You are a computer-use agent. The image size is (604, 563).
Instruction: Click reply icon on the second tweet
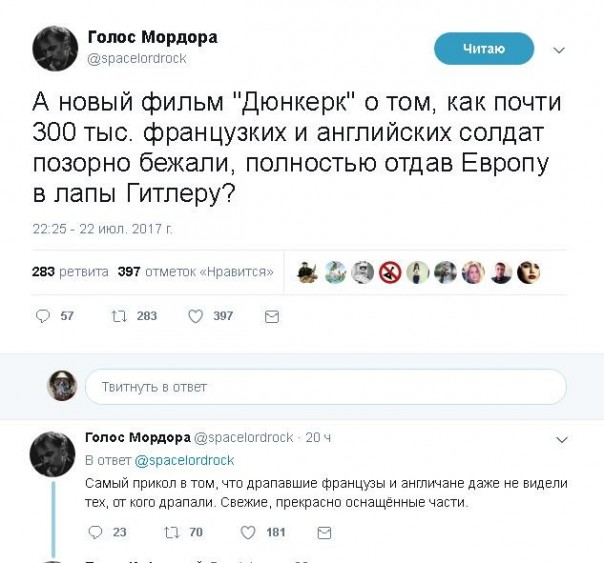tap(92, 532)
